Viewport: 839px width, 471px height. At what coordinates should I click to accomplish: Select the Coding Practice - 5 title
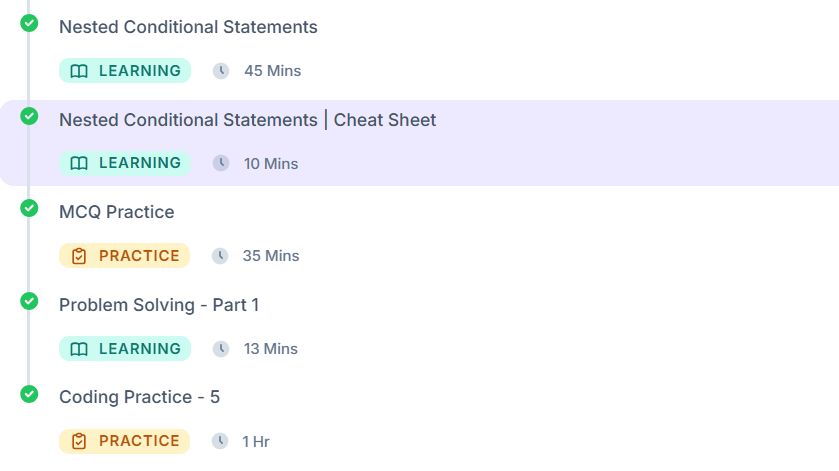(139, 397)
